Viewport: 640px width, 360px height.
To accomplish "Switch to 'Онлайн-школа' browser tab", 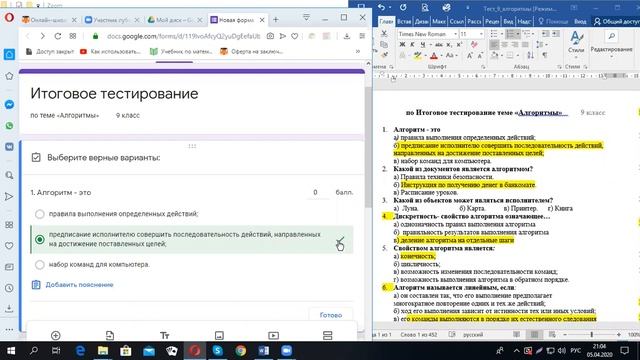I will pyautogui.click(x=49, y=20).
